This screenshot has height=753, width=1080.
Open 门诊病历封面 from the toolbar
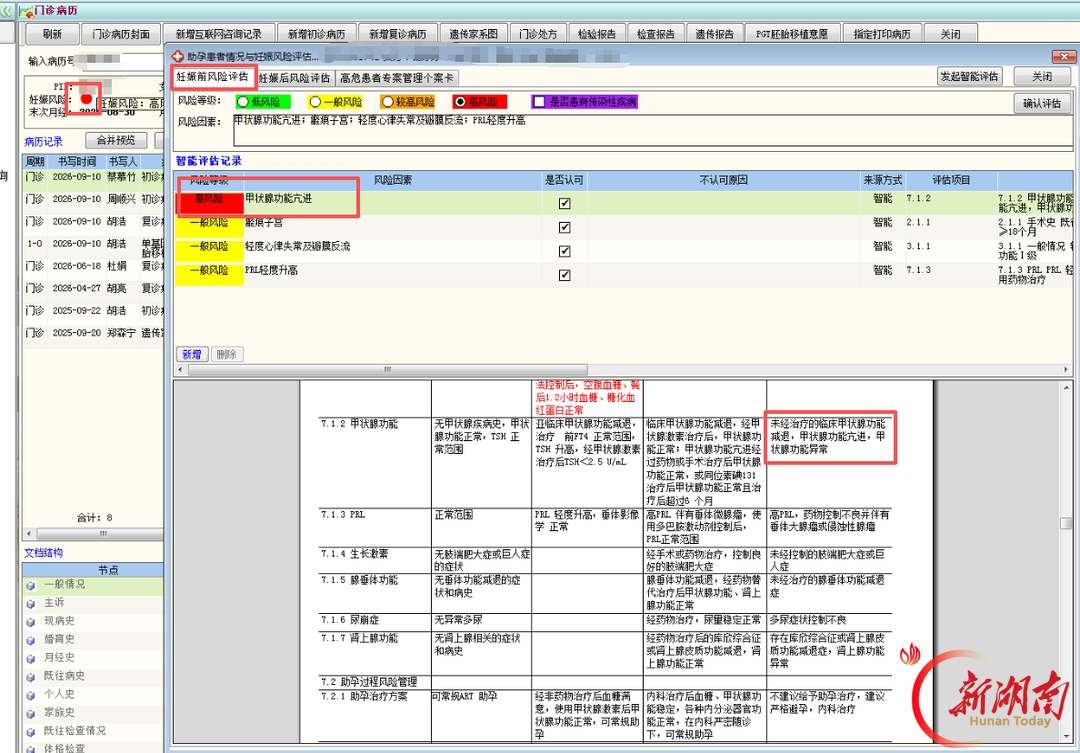coord(121,34)
